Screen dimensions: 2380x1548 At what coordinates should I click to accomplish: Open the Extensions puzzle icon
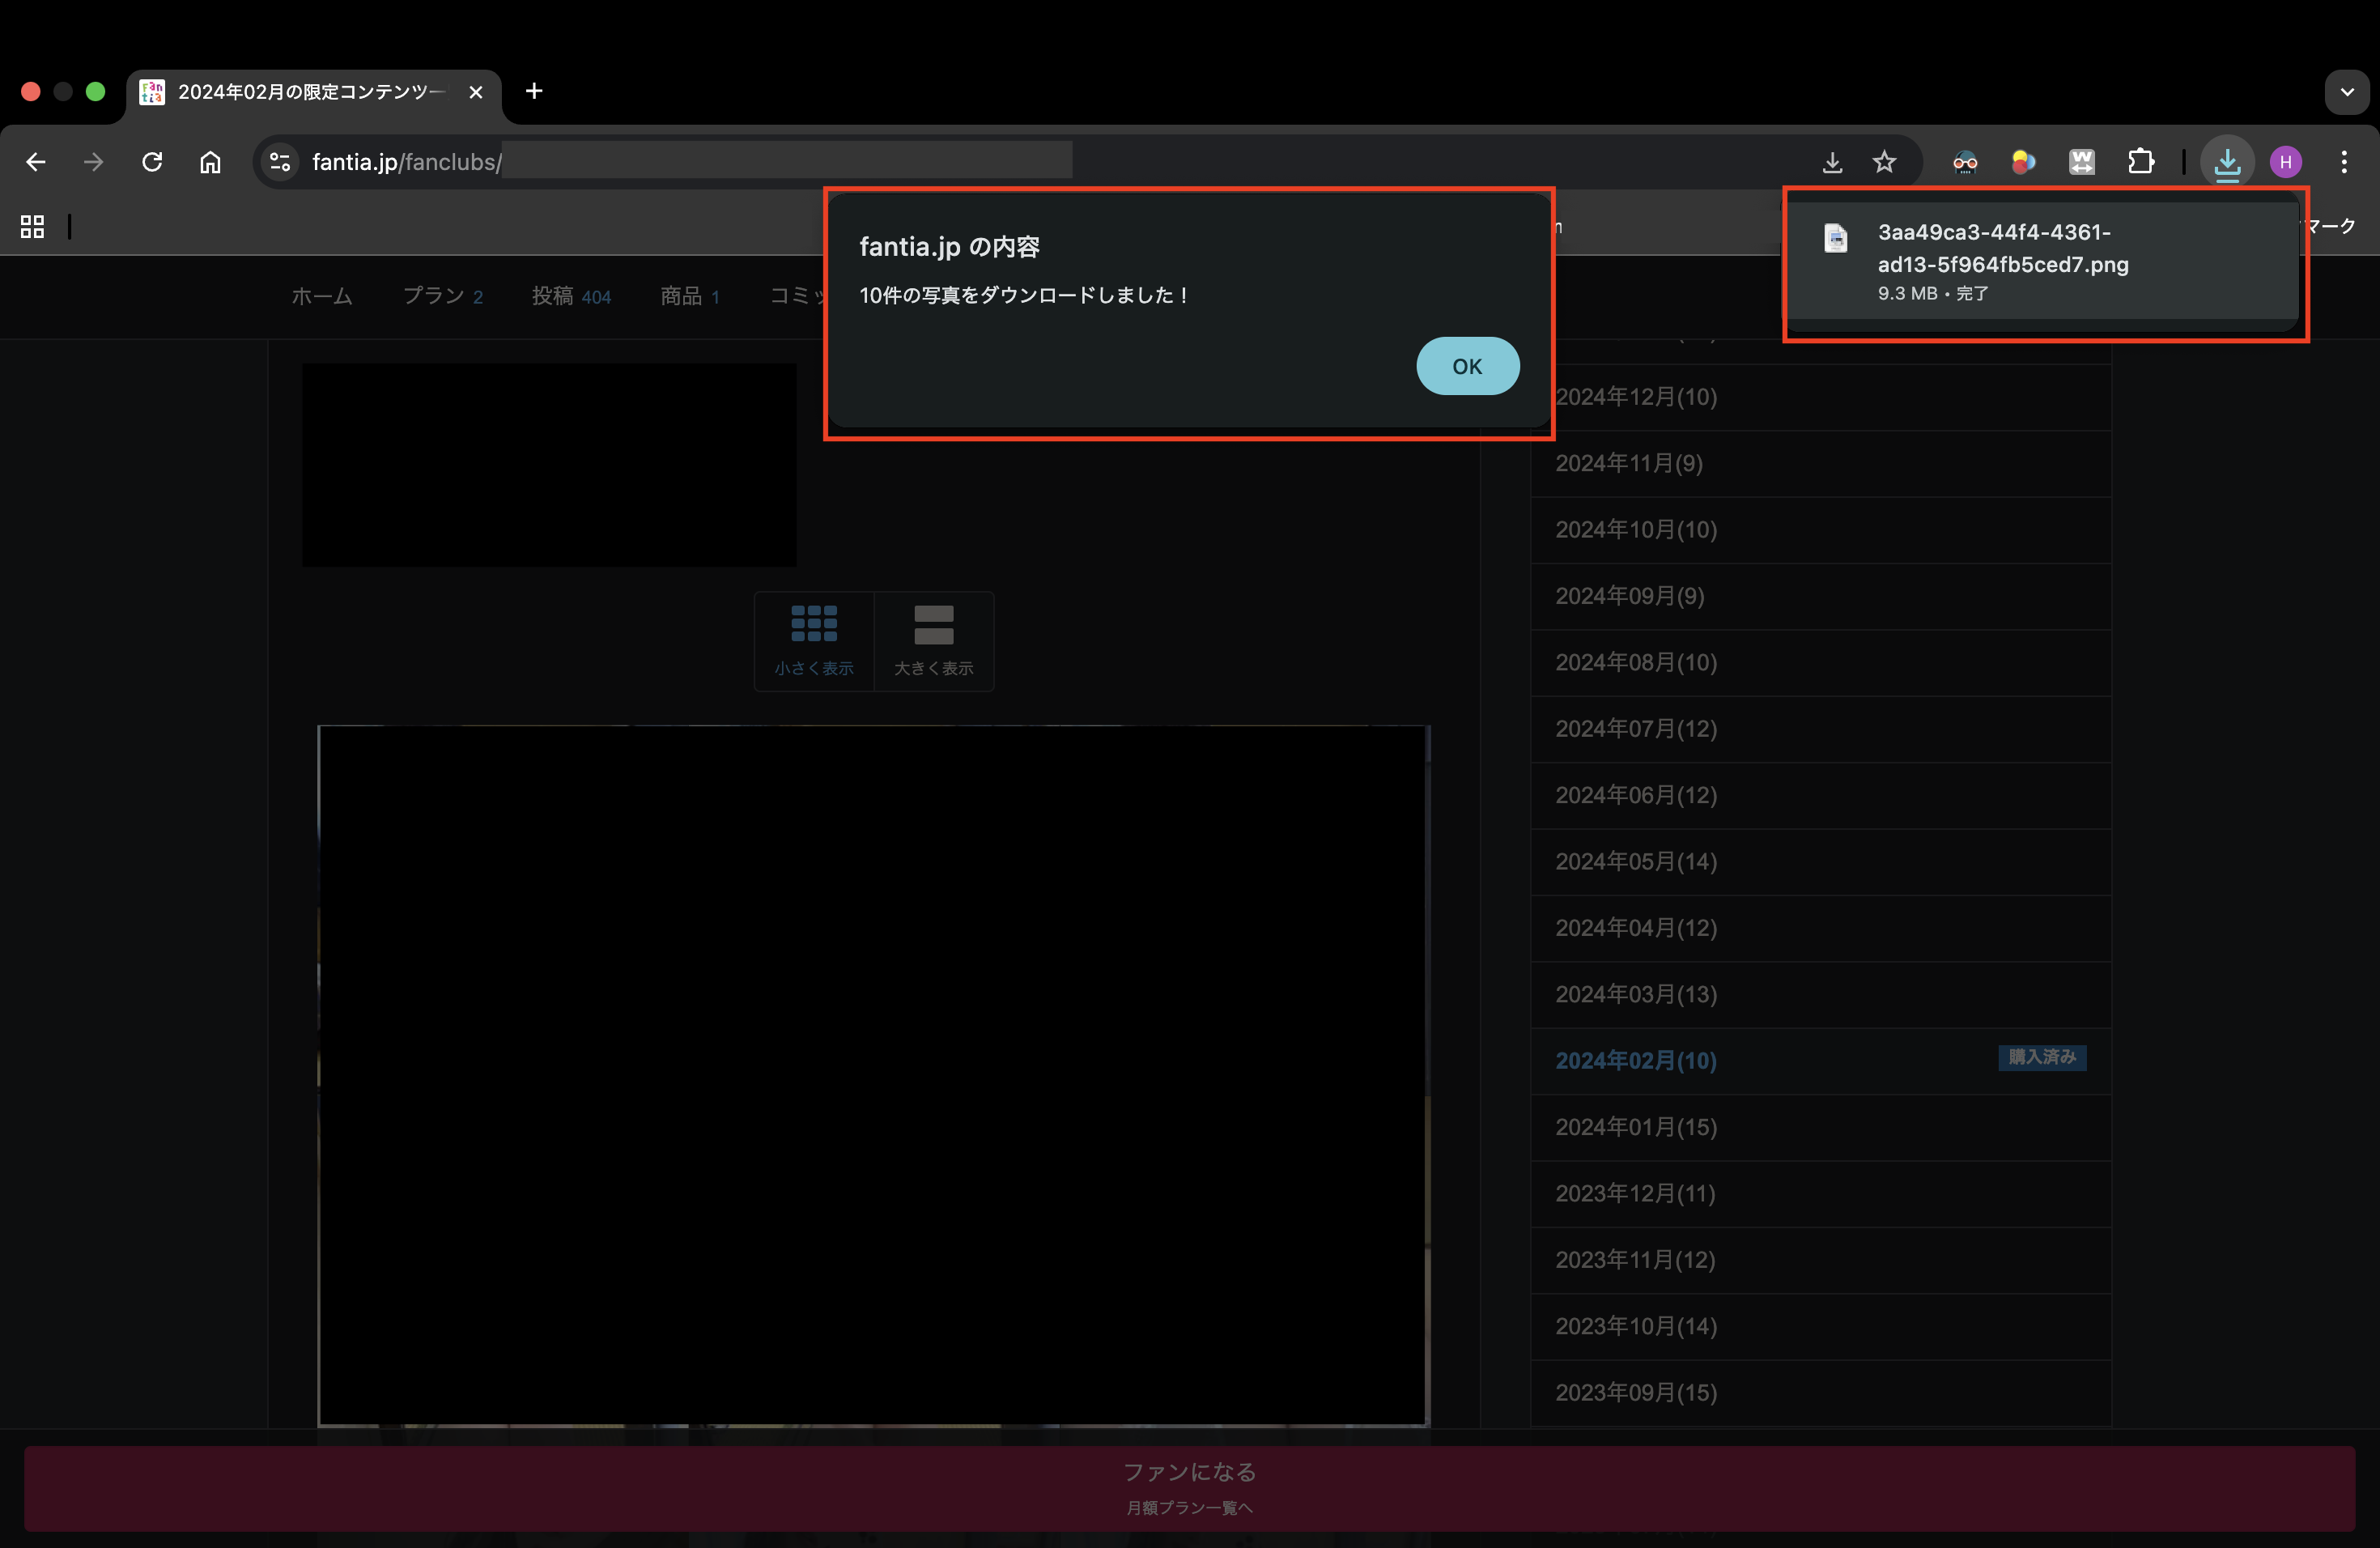[x=2140, y=162]
